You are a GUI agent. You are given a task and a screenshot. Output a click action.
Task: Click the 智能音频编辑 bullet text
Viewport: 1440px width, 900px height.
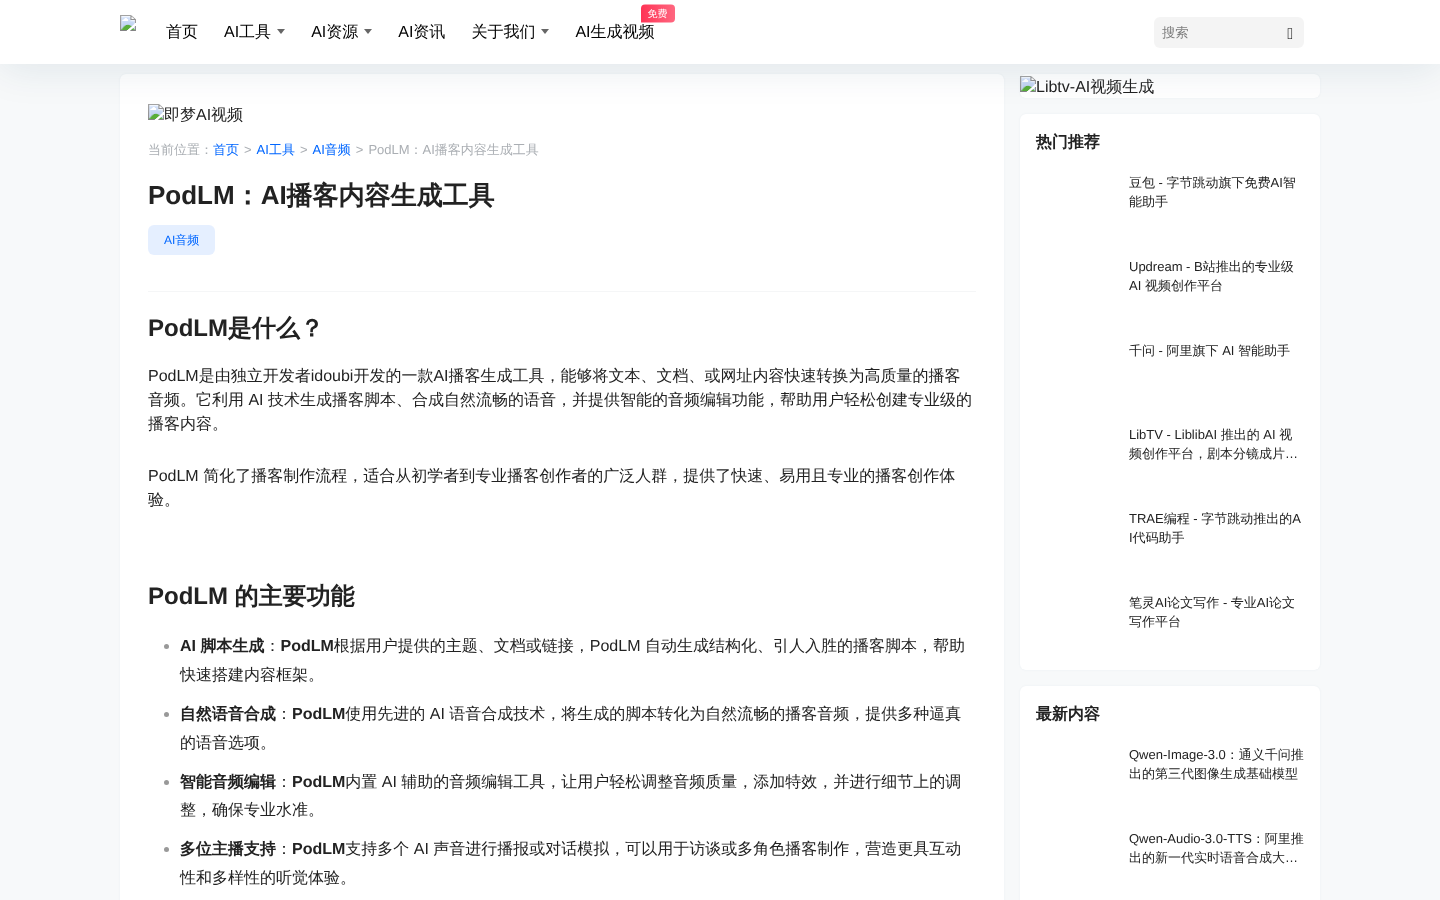[228, 782]
